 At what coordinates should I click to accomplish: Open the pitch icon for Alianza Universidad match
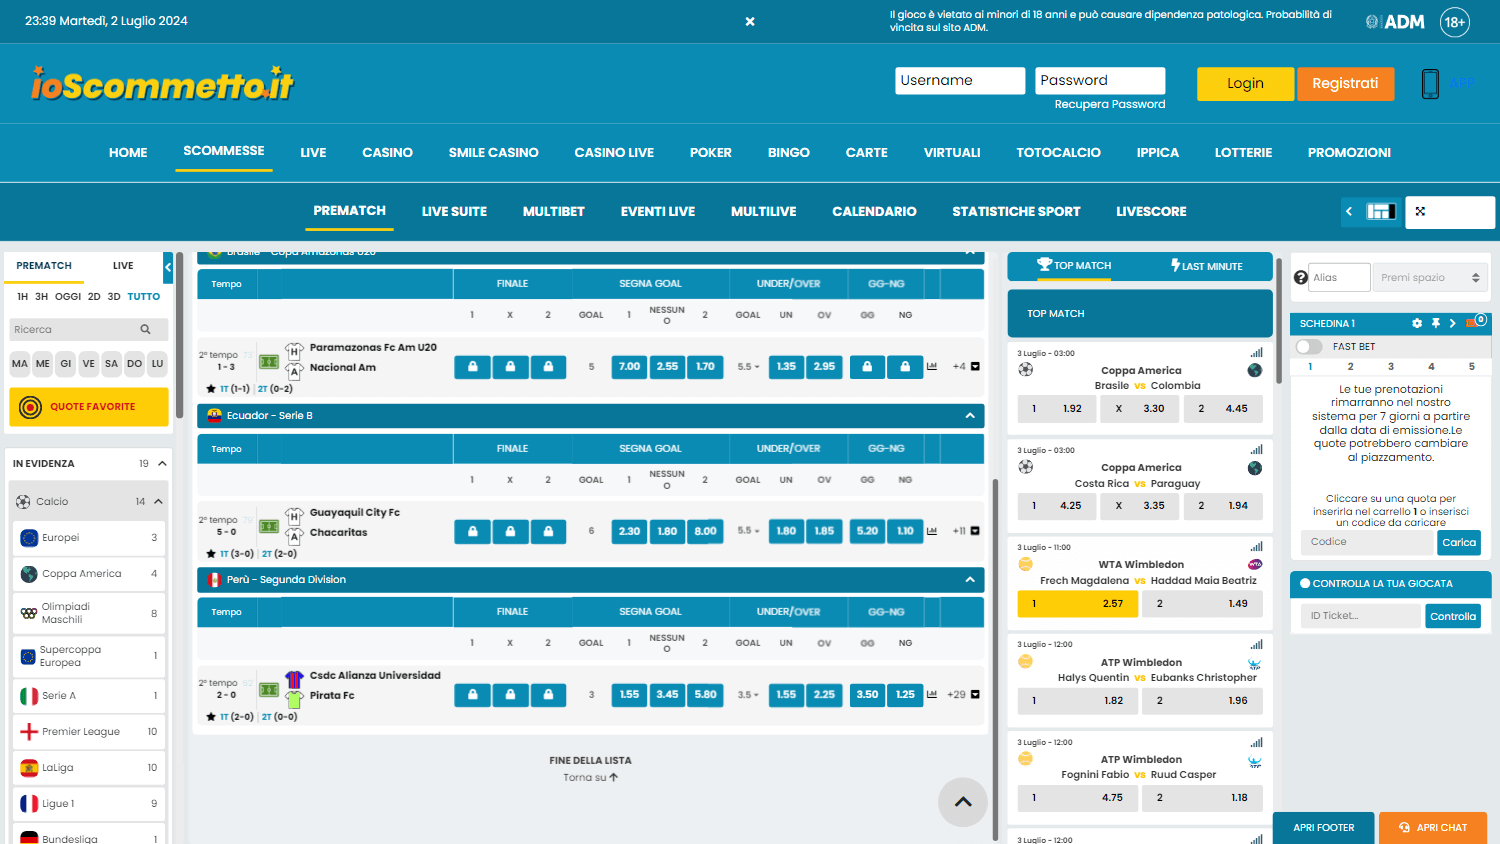tap(269, 690)
